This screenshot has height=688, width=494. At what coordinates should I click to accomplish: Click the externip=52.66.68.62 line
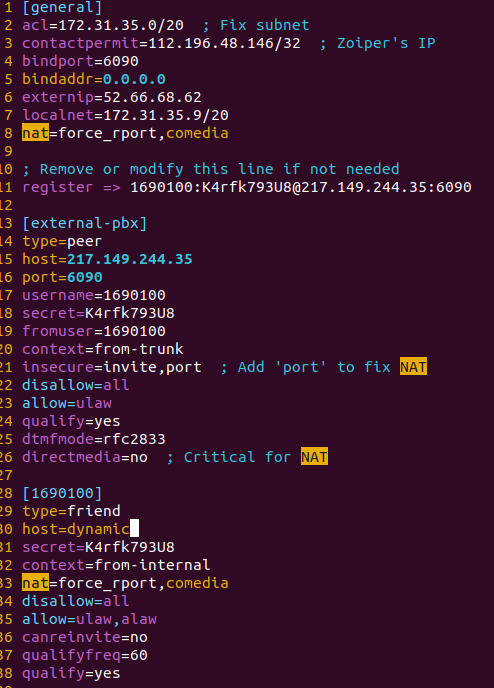[112, 97]
